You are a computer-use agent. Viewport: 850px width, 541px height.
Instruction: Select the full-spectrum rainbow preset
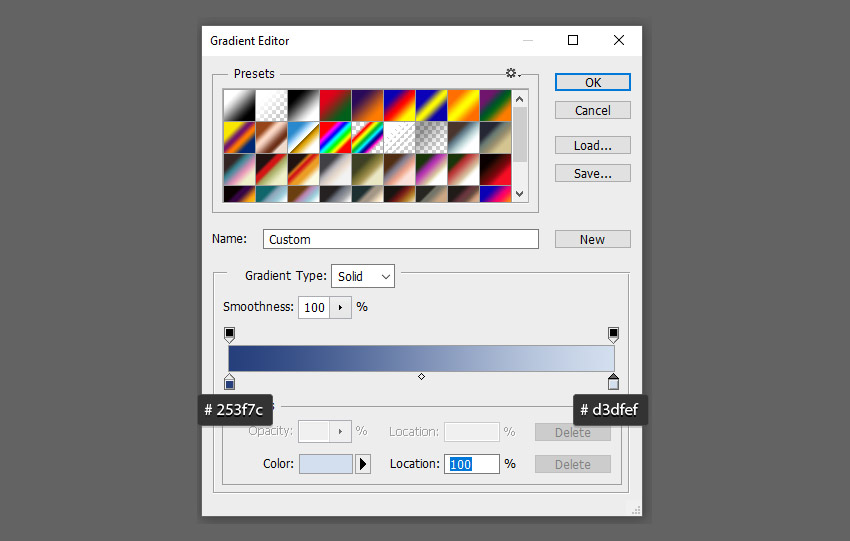point(335,137)
